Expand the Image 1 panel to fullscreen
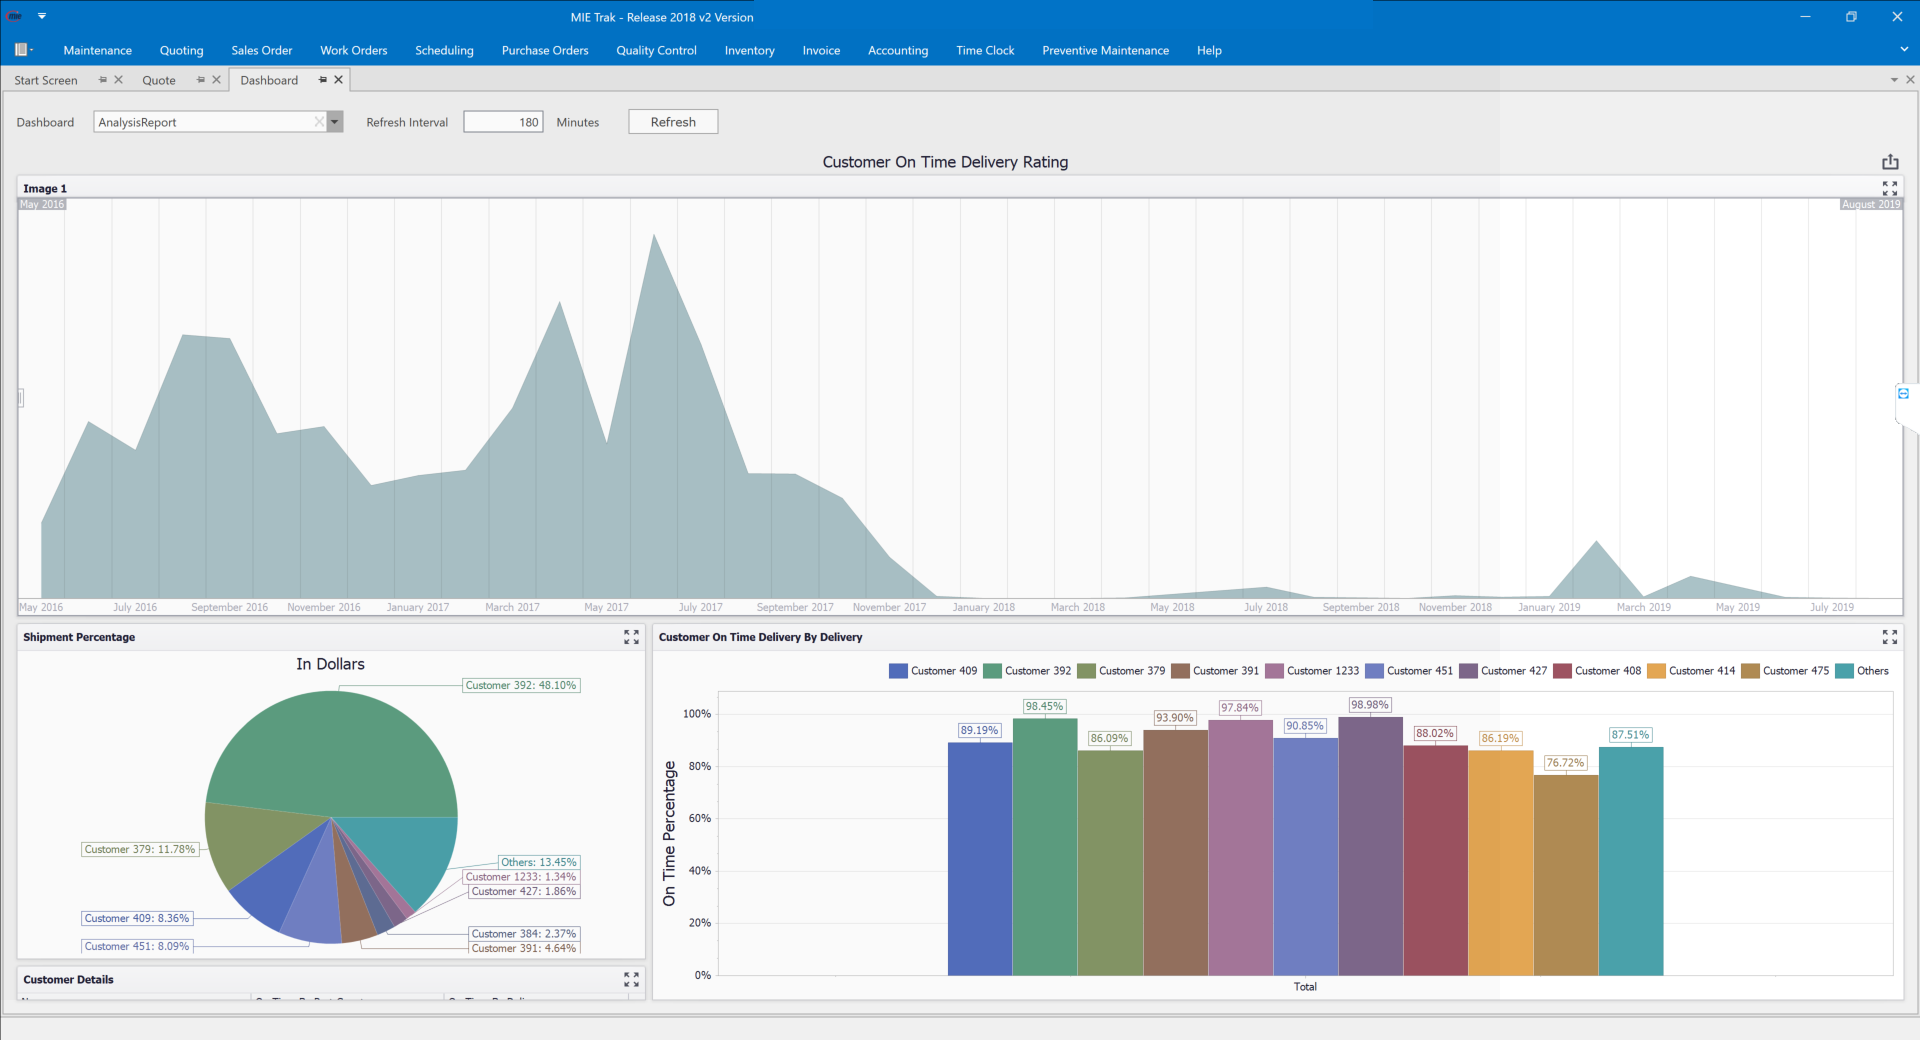This screenshot has height=1040, width=1920. [1890, 188]
